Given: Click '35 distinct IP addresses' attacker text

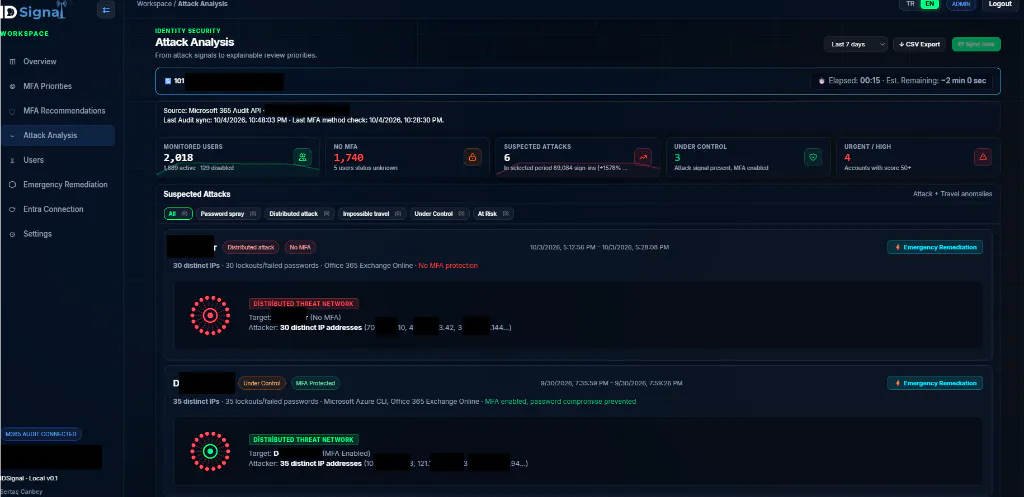Looking at the screenshot, I should (321, 463).
